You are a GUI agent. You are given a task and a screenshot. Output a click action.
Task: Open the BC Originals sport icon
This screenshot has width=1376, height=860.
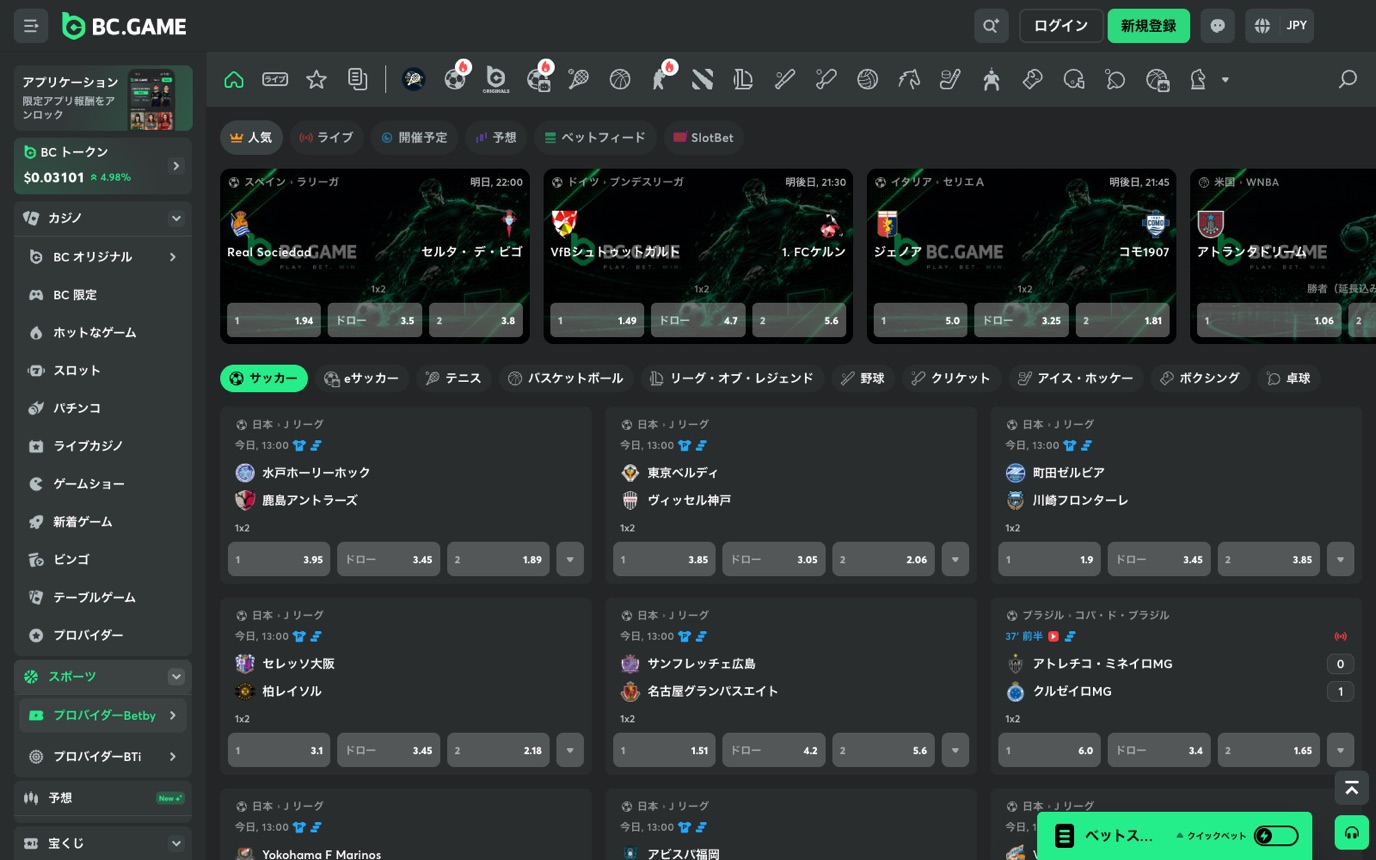[x=496, y=79]
